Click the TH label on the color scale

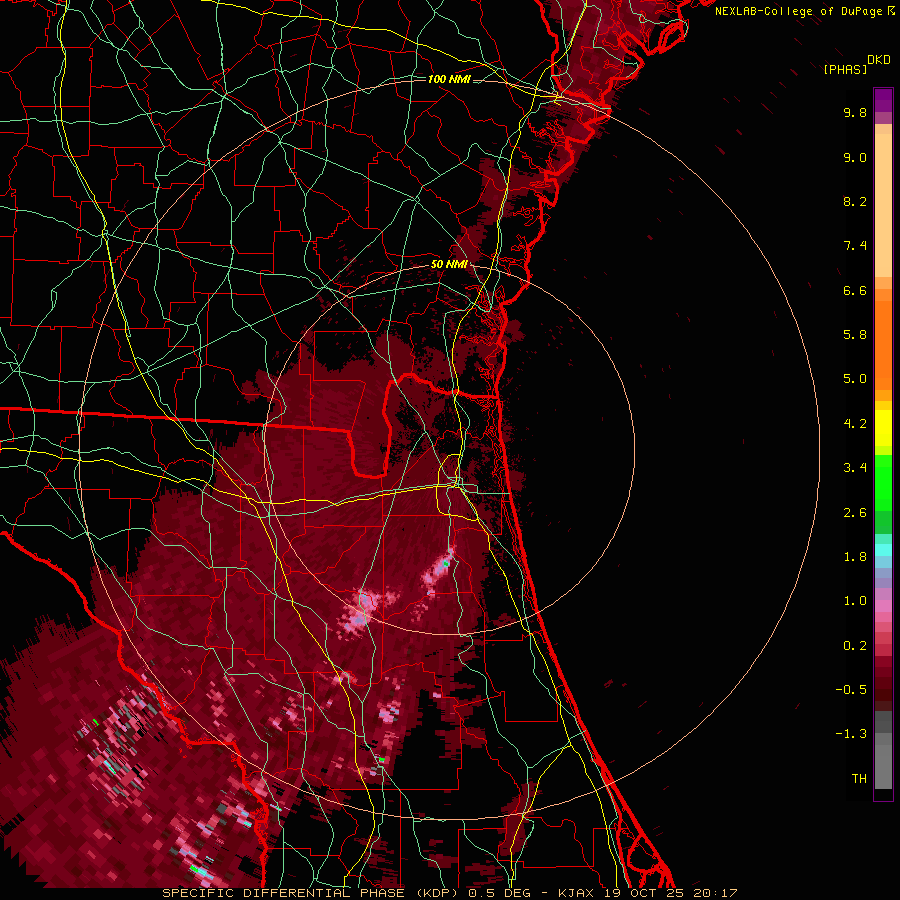859,779
